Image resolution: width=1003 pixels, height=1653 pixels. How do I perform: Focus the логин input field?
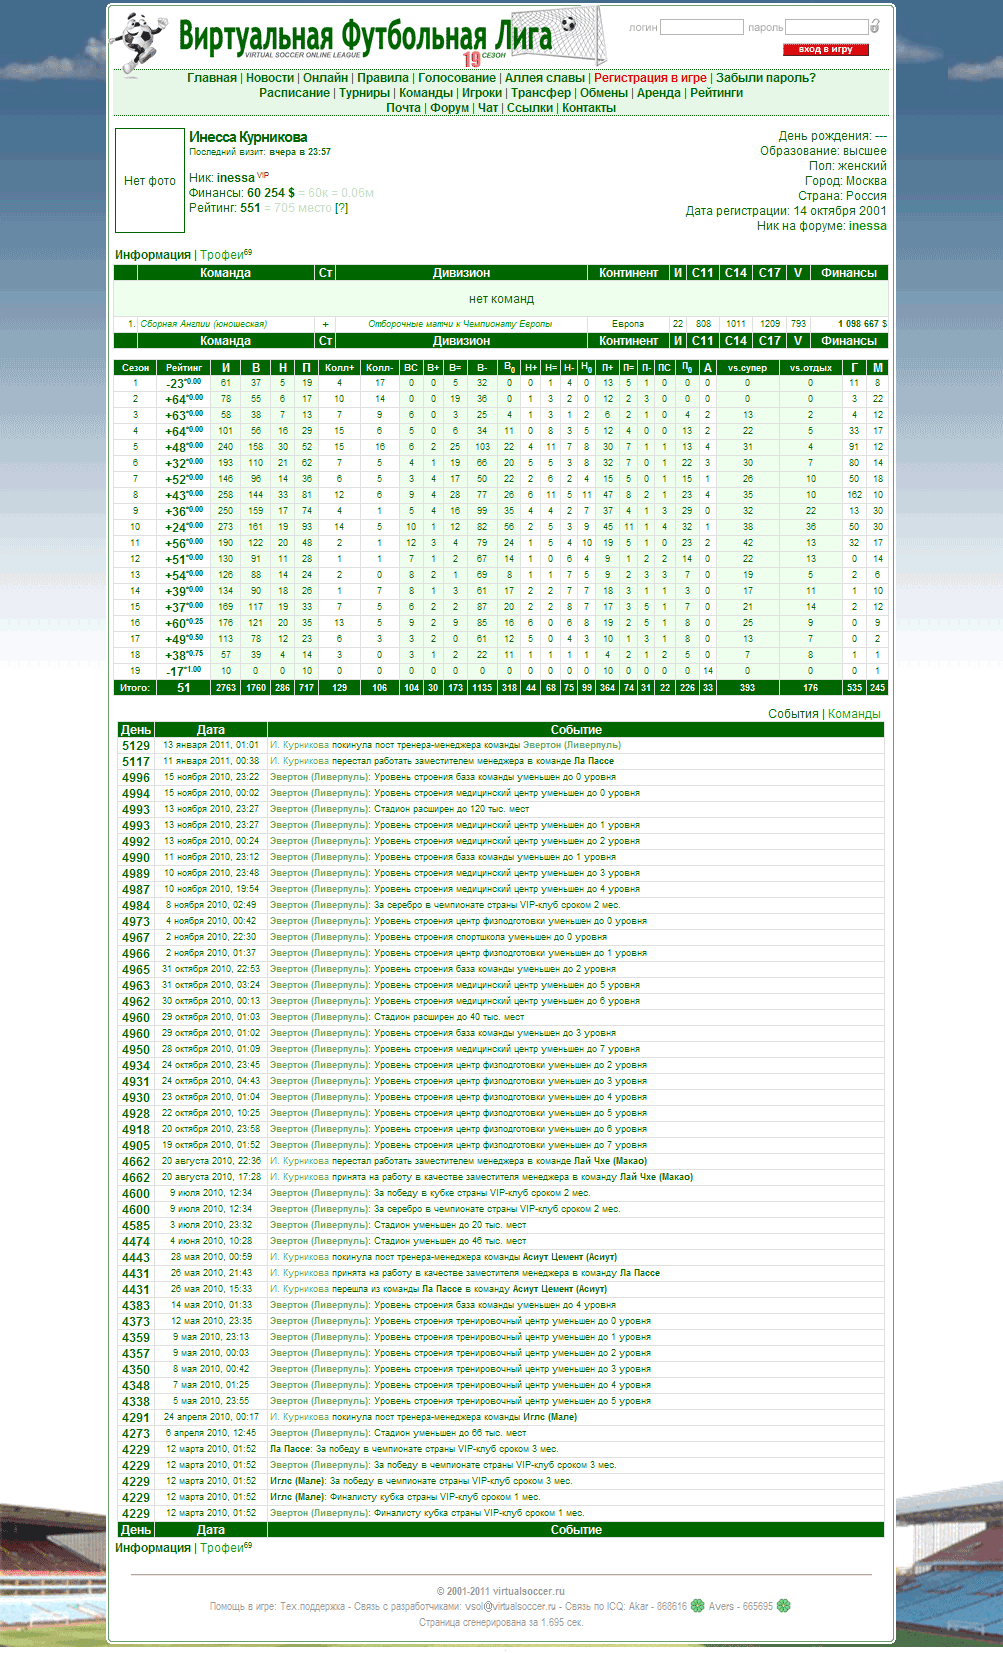point(702,27)
